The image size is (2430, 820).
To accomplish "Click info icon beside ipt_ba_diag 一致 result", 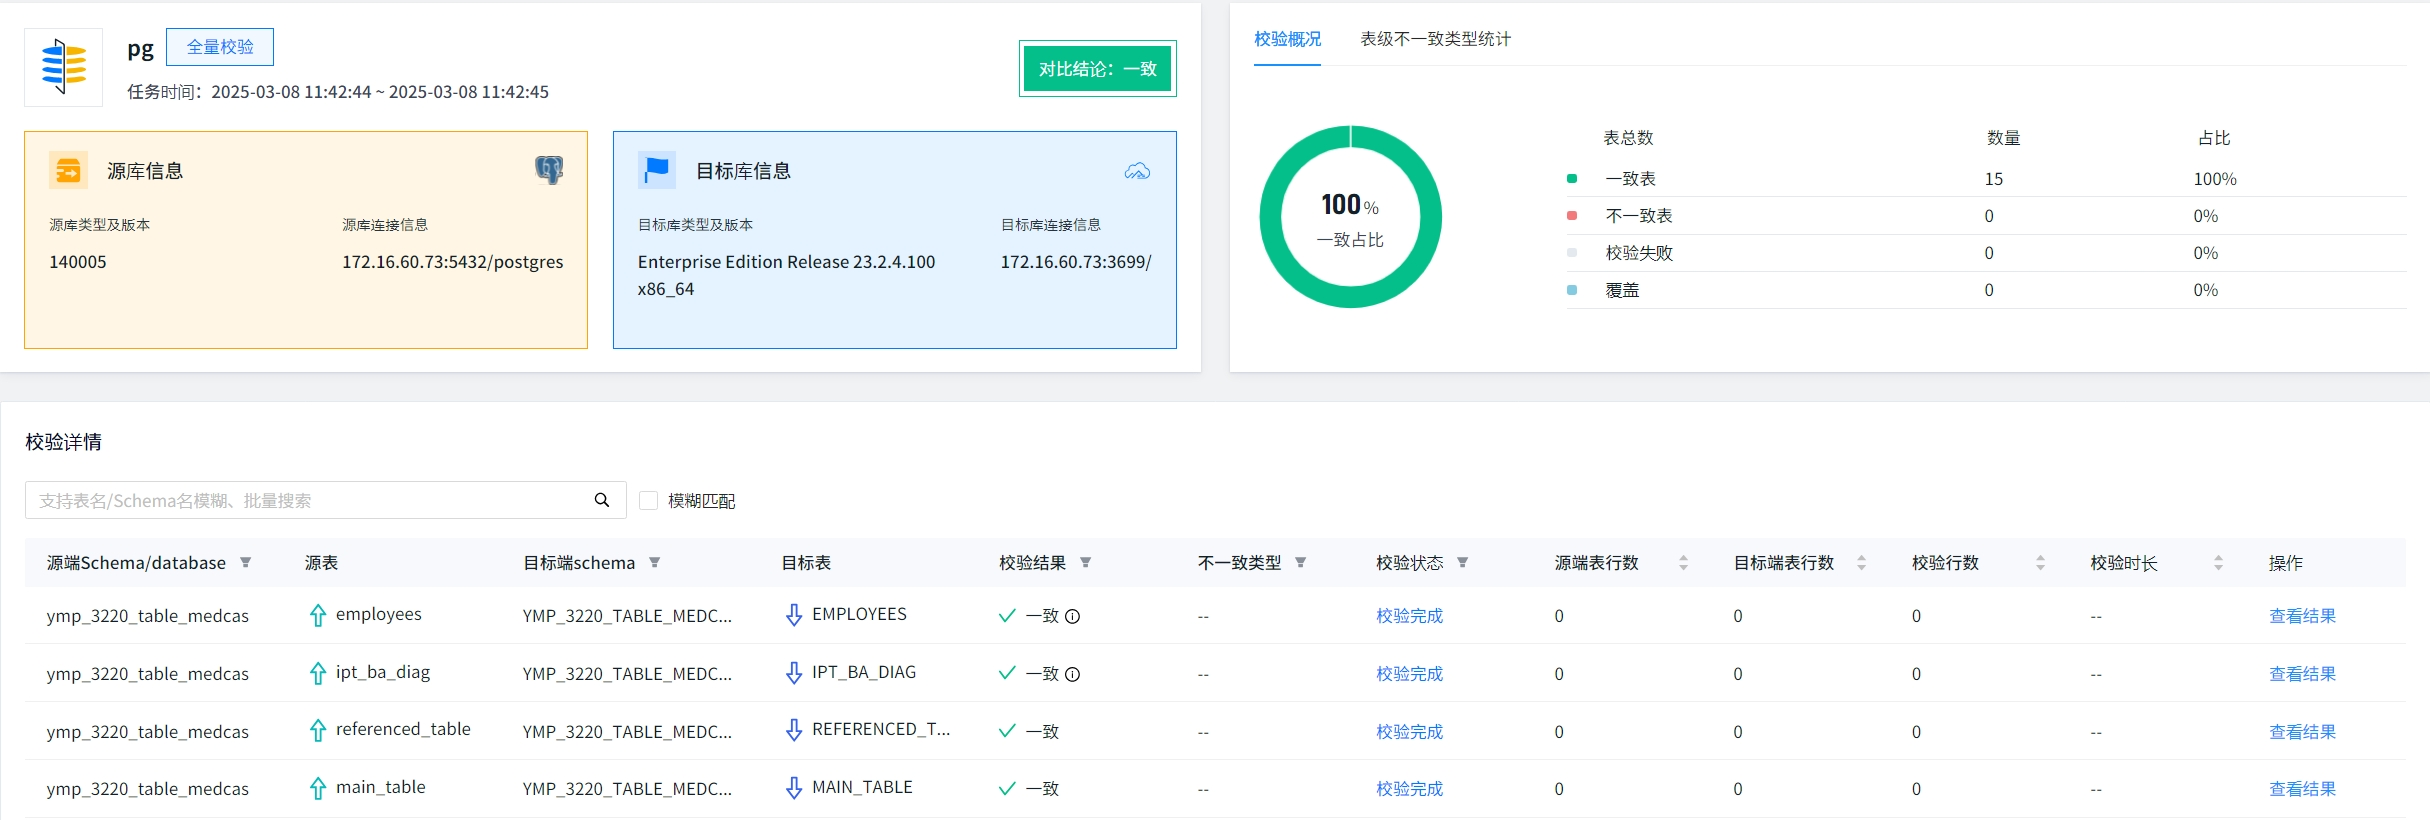I will click(x=1072, y=674).
